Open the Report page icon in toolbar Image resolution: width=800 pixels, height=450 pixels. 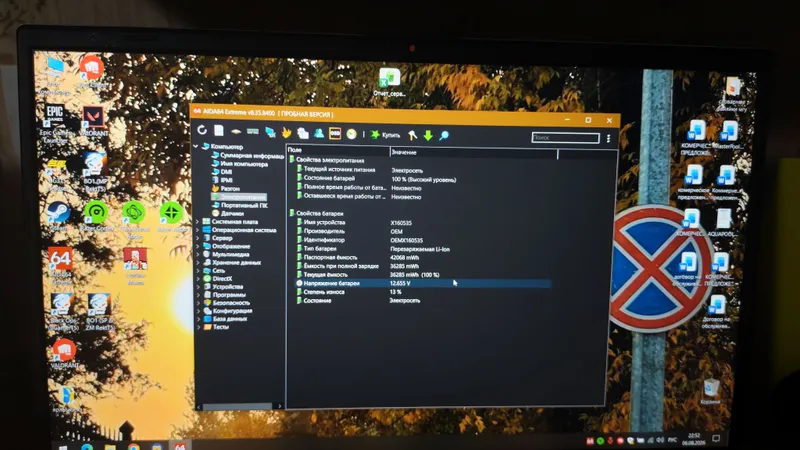pyautogui.click(x=219, y=131)
